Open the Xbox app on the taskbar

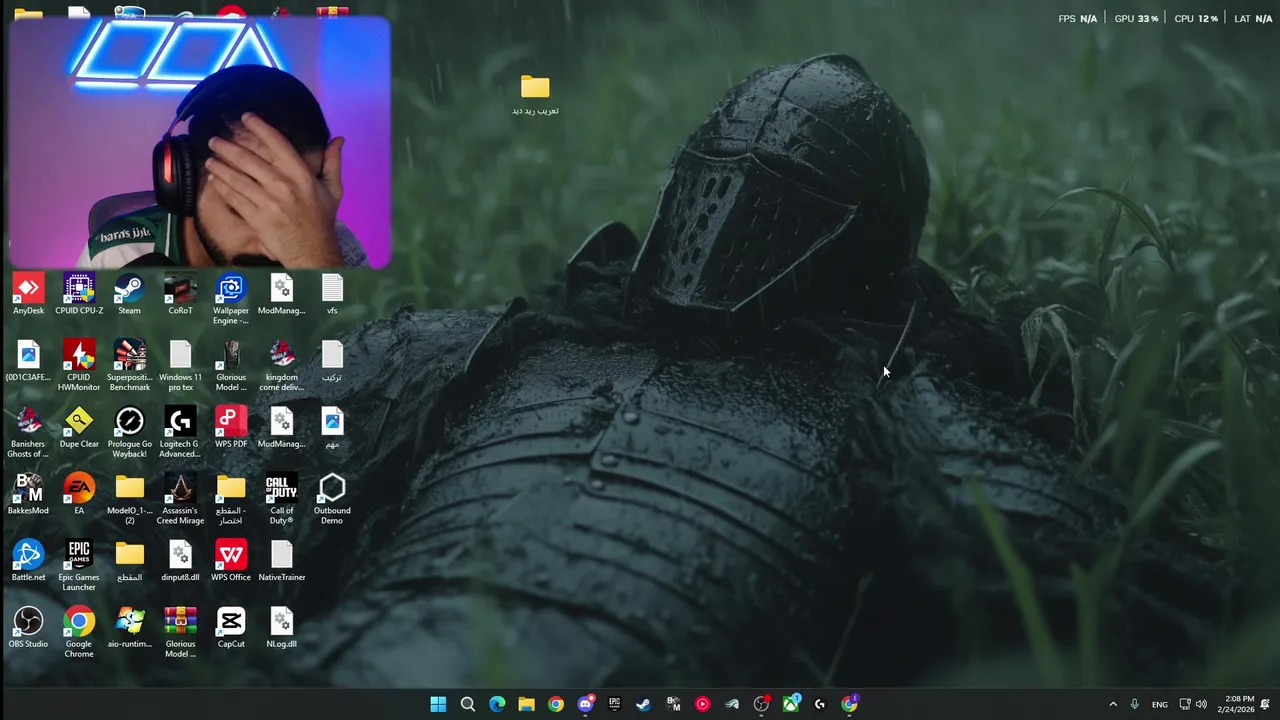click(790, 704)
